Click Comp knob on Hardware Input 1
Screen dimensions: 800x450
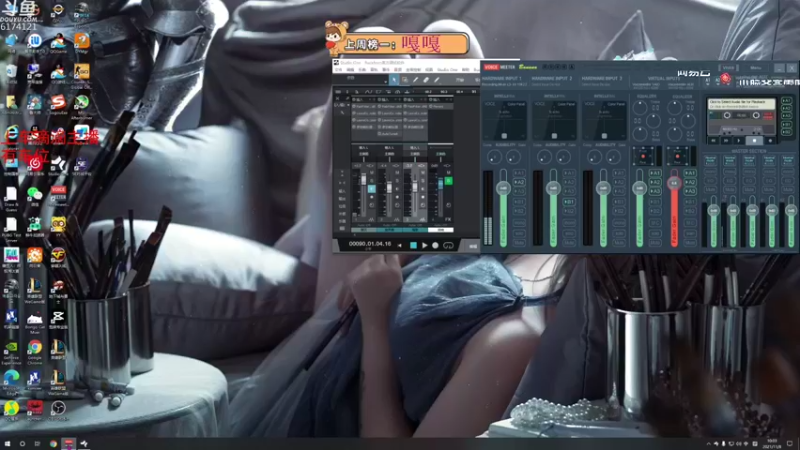[x=493, y=157]
